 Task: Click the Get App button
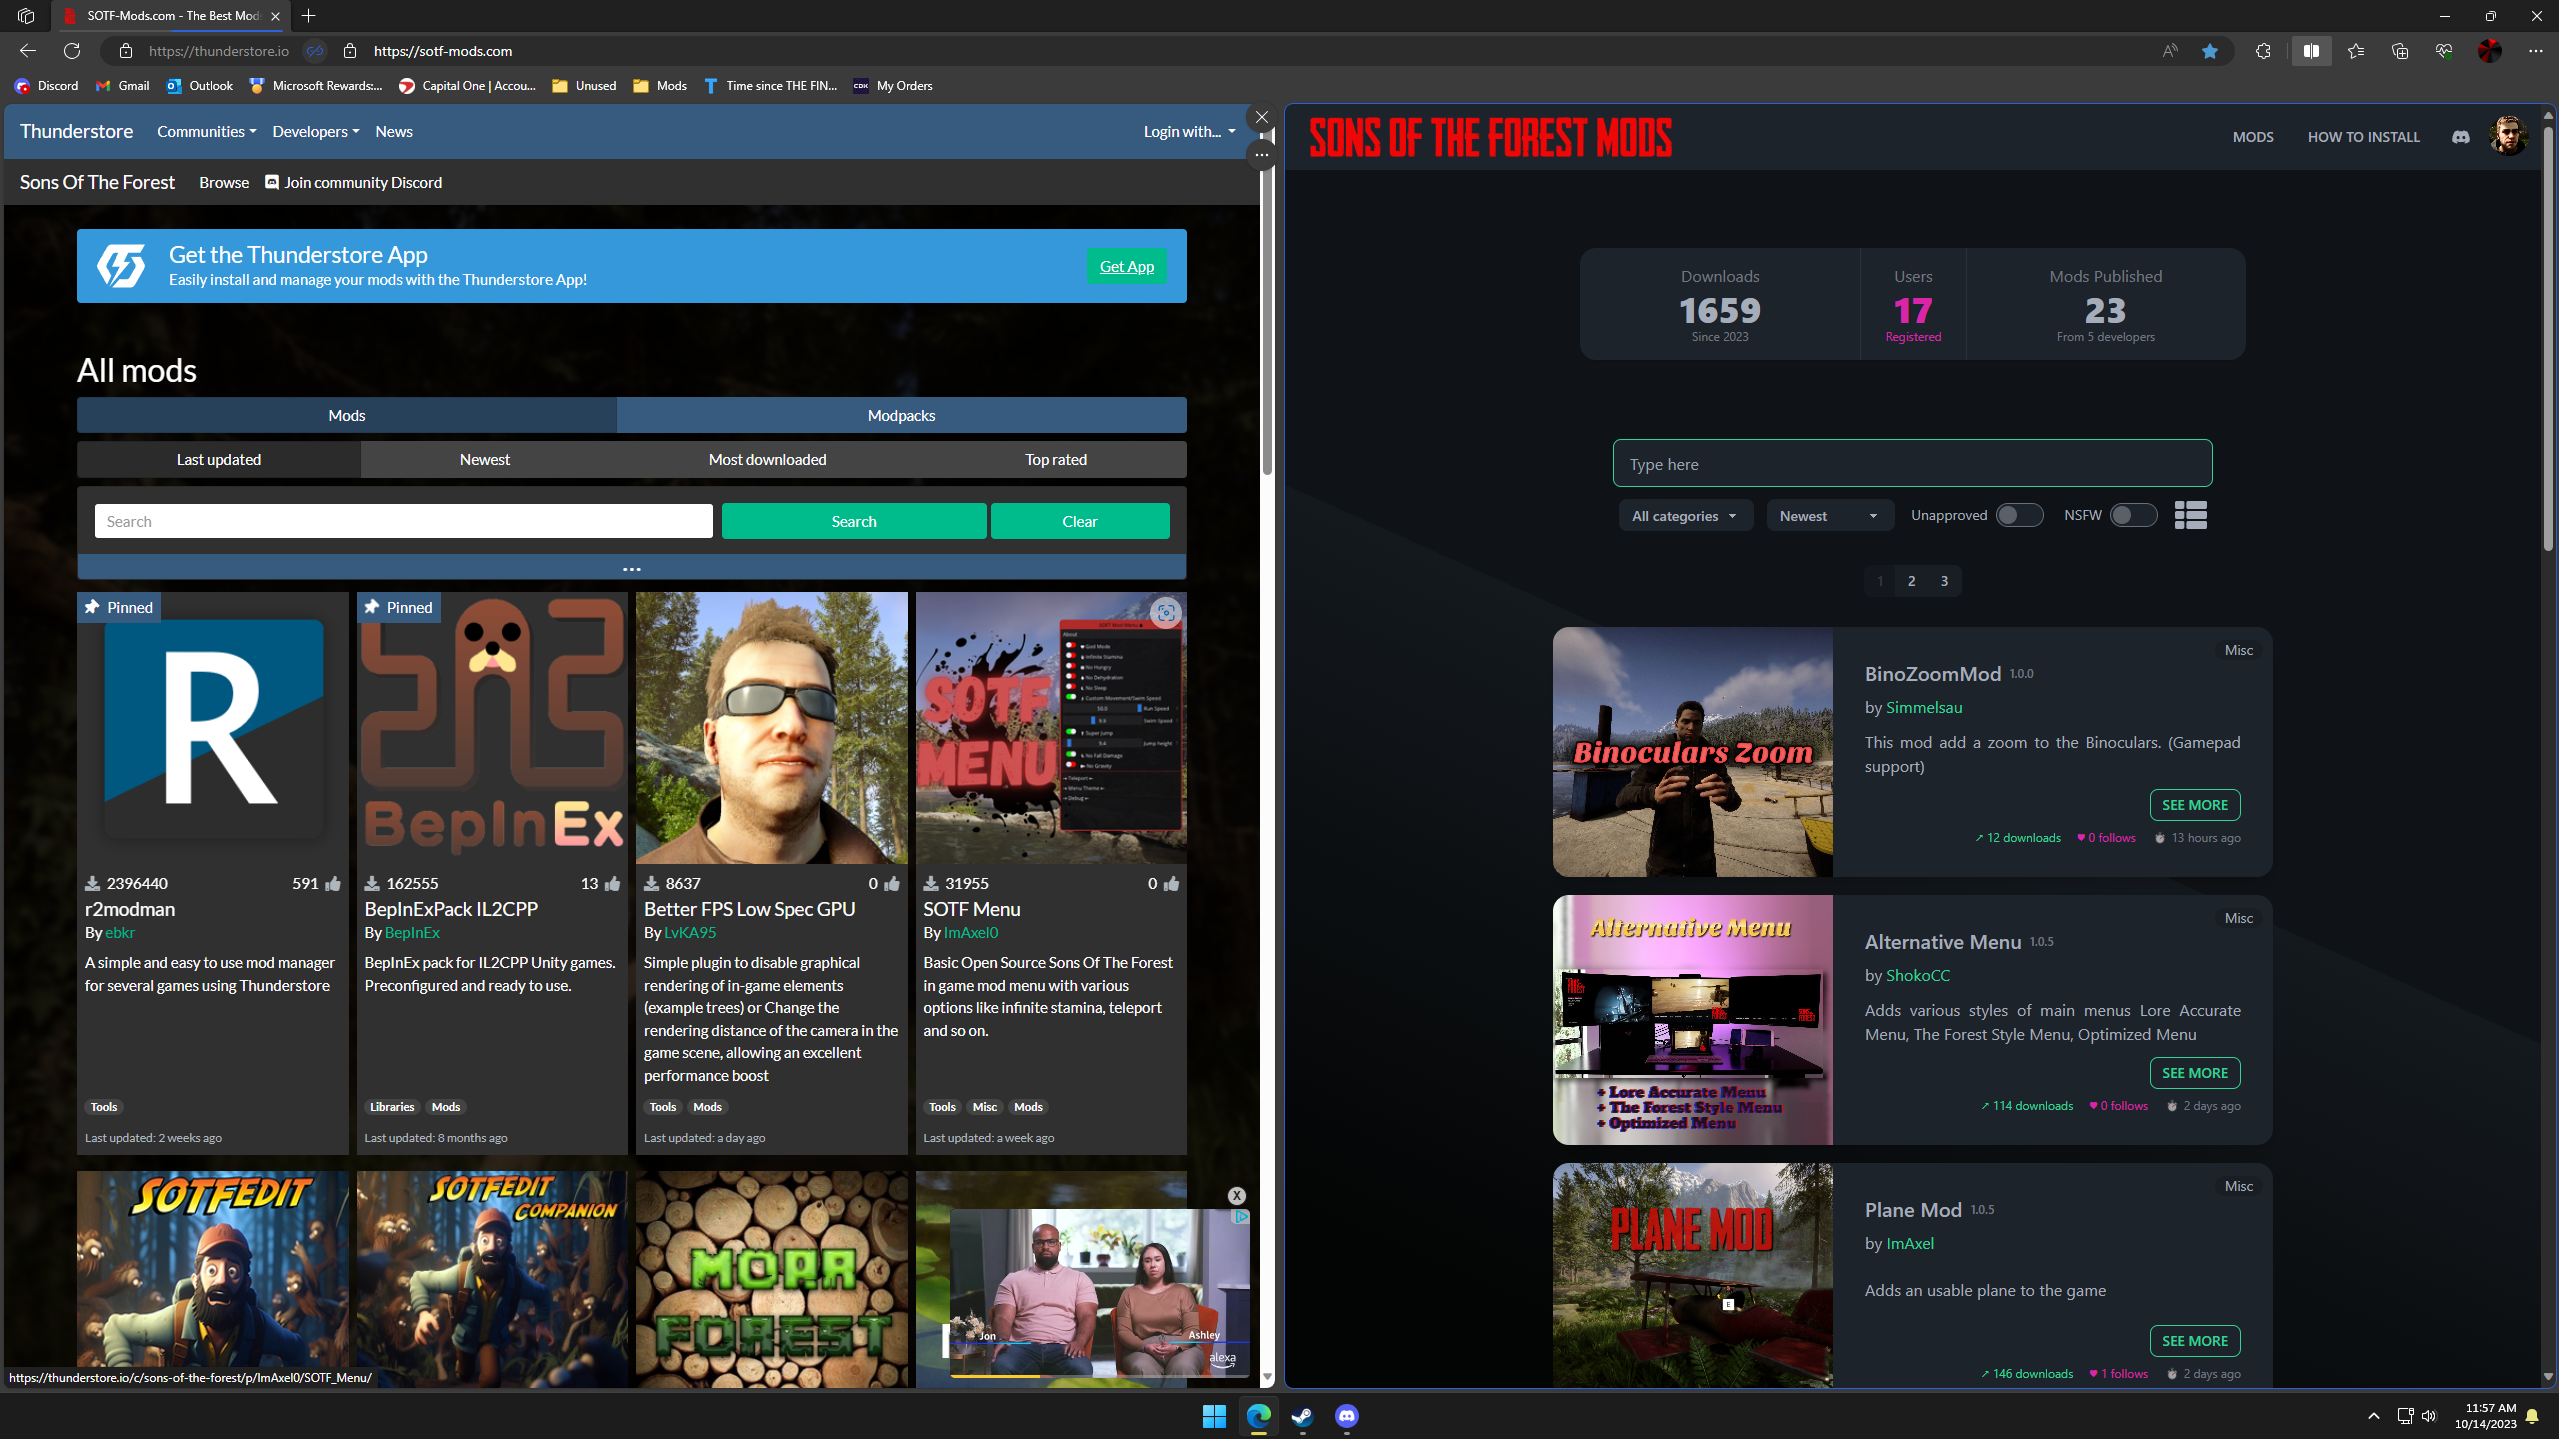tap(1126, 266)
